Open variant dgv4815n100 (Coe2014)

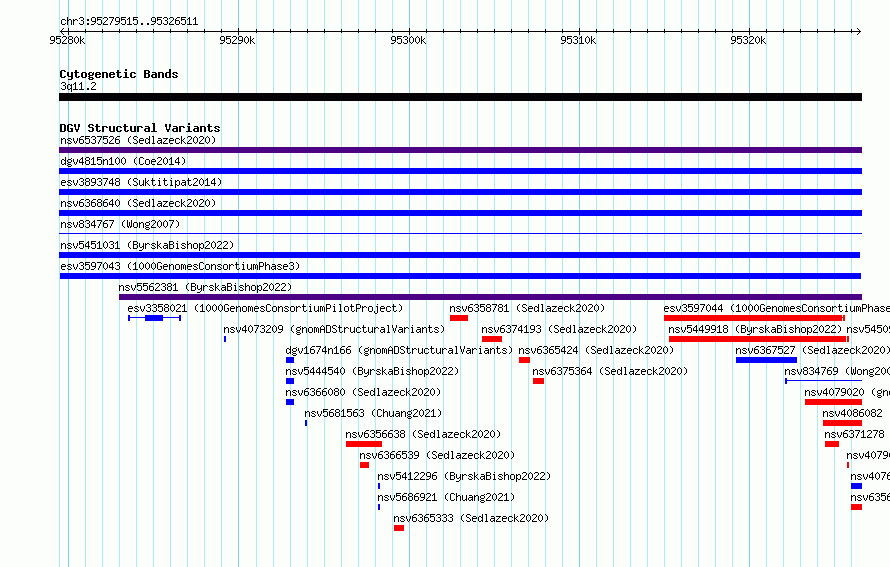pos(123,161)
